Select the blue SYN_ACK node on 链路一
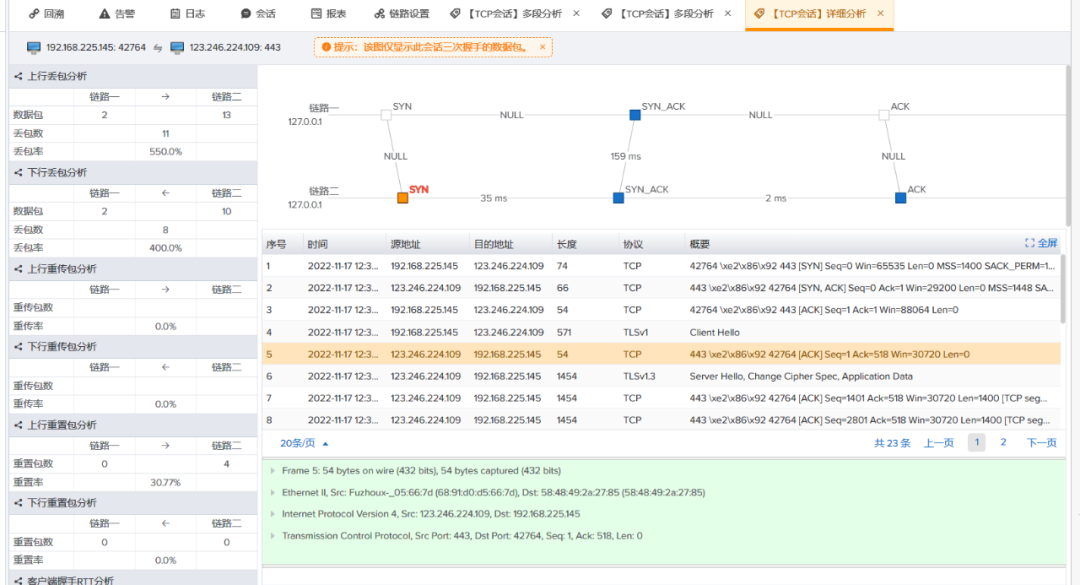 click(x=635, y=115)
